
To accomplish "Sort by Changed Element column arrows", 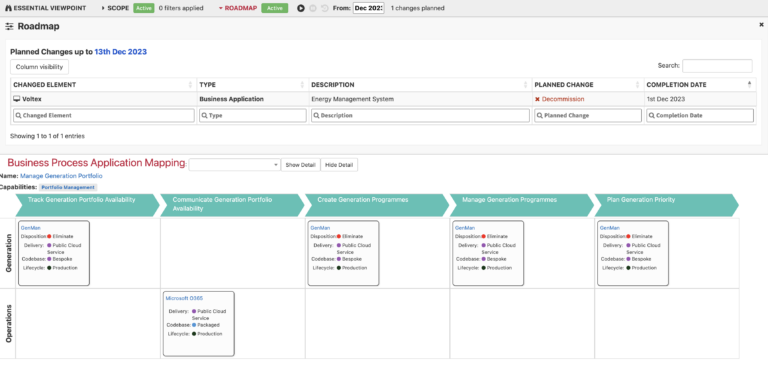I will (191, 85).
